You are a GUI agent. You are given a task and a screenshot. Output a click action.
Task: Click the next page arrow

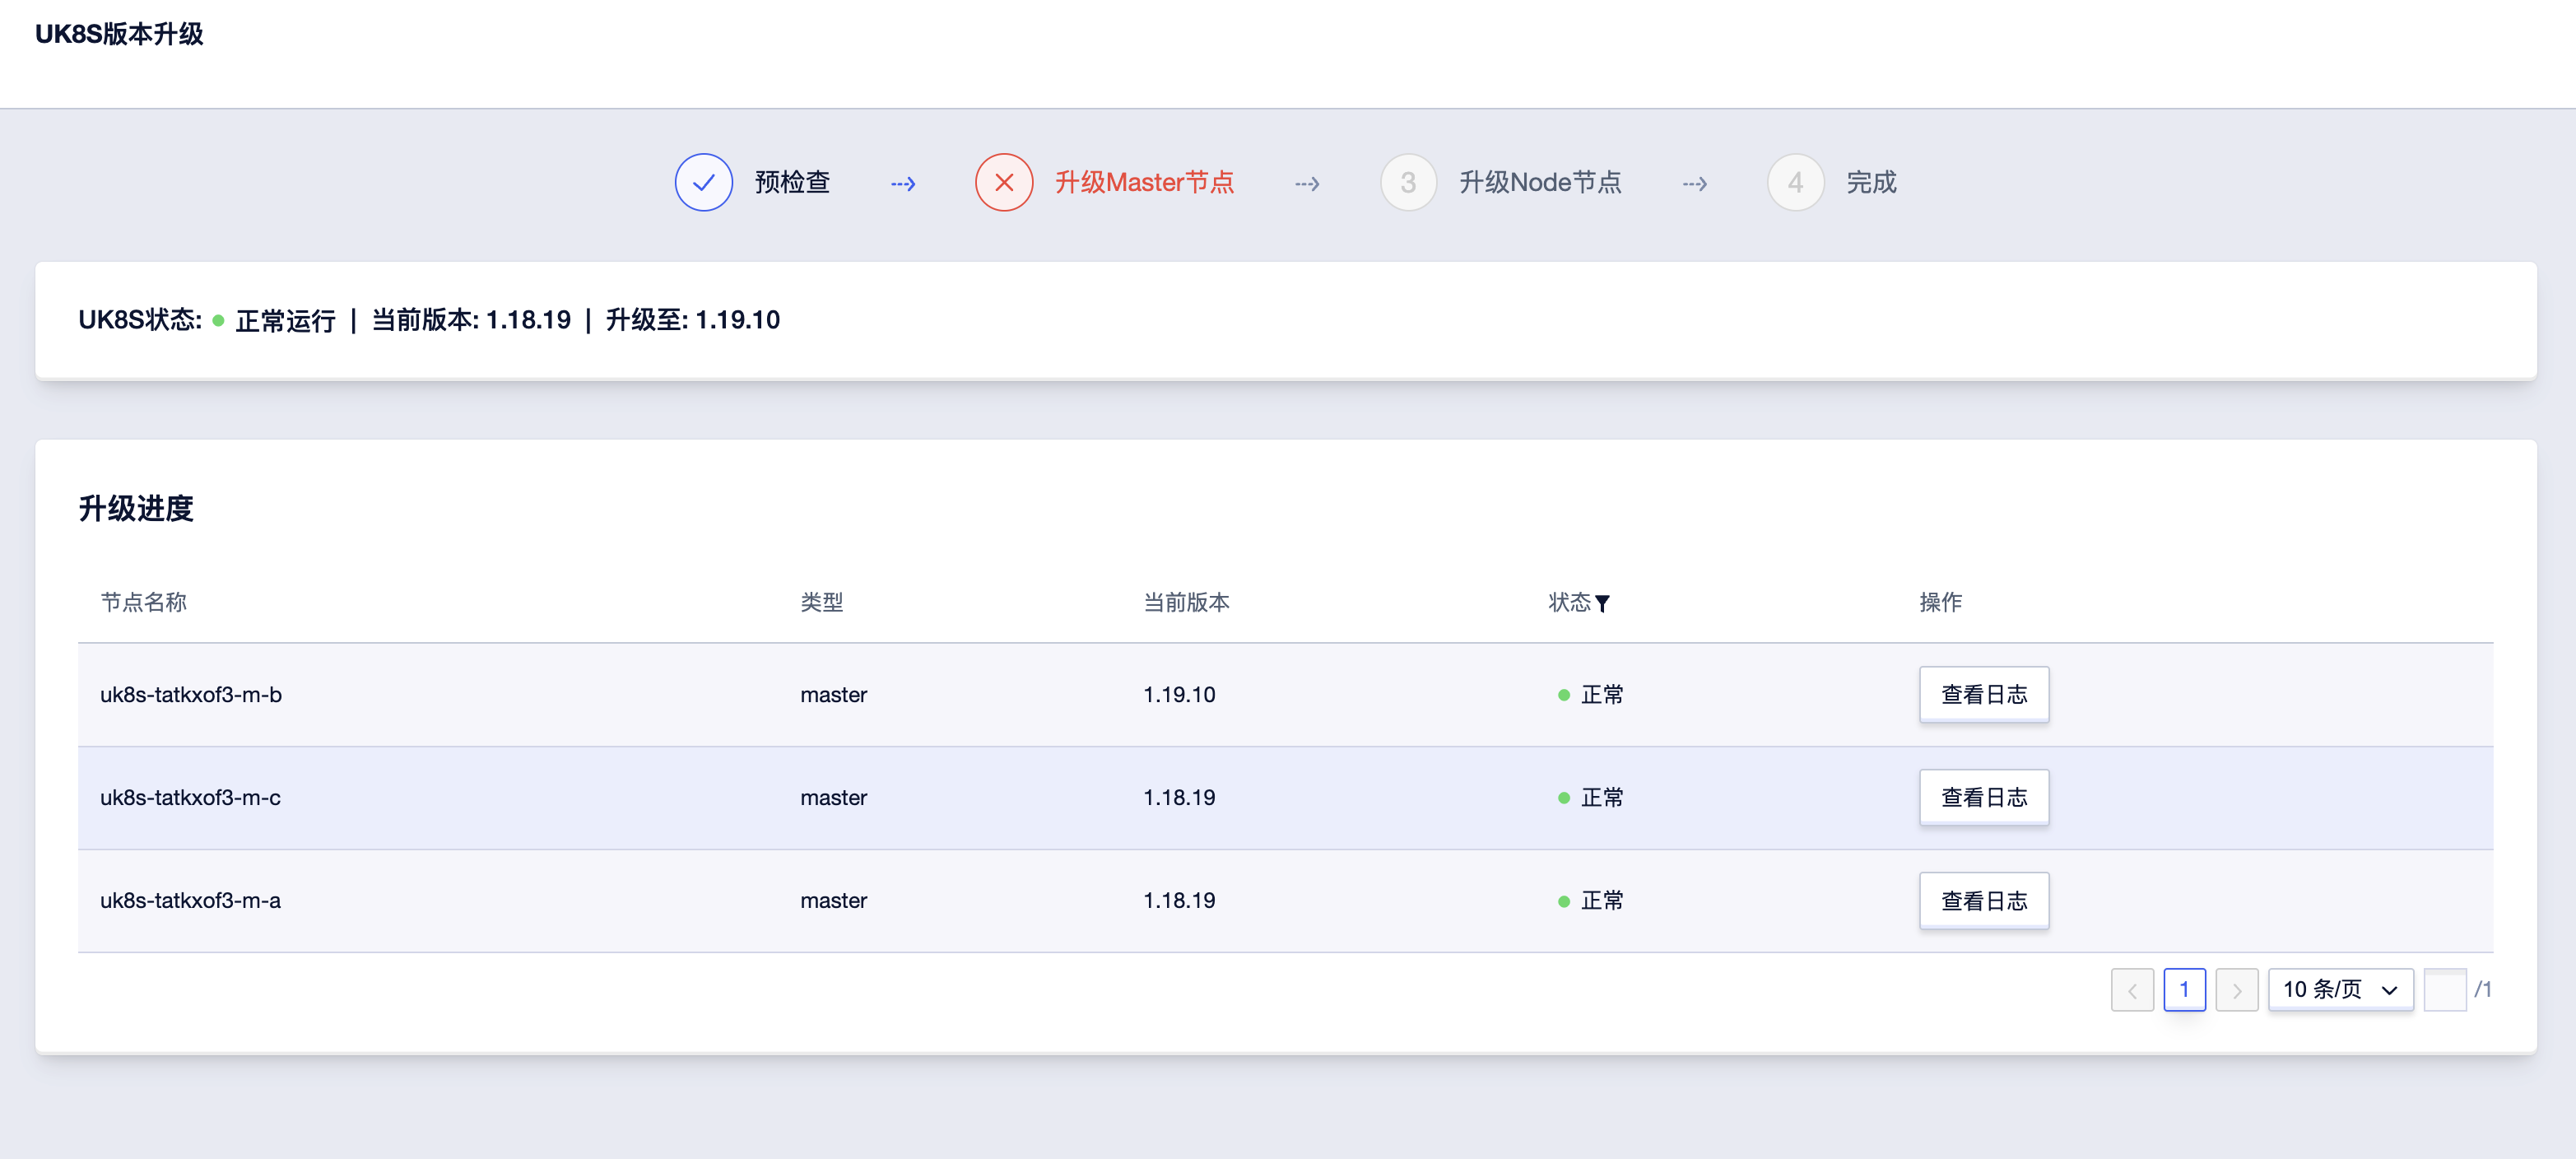[2236, 990]
